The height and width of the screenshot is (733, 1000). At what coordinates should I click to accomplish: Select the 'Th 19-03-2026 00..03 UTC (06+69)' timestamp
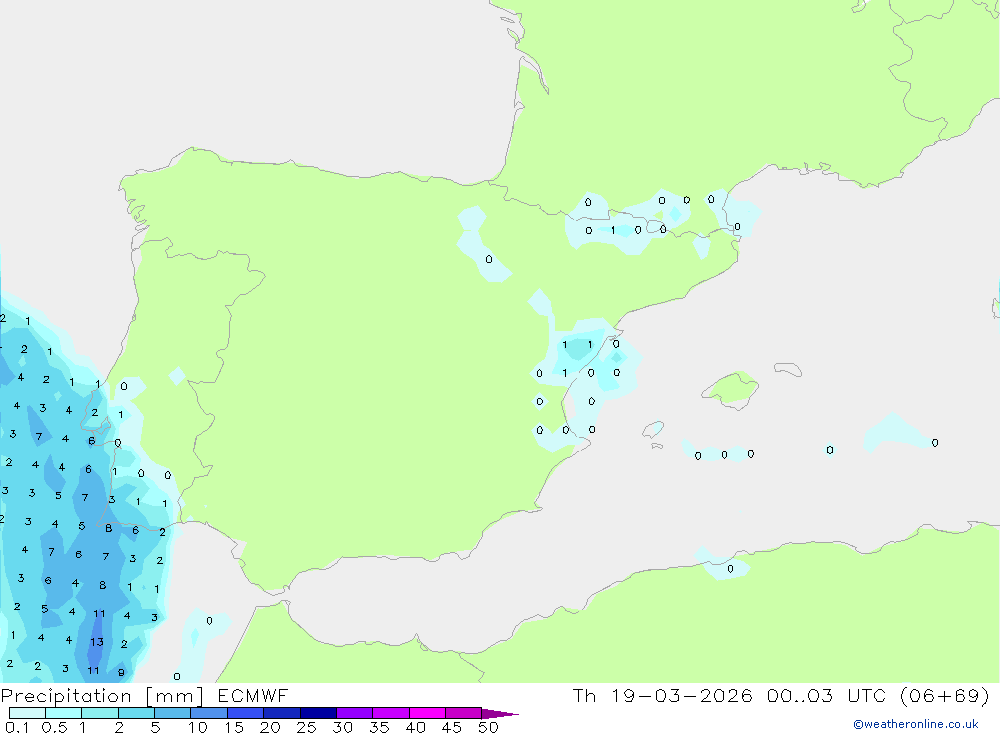781,695
